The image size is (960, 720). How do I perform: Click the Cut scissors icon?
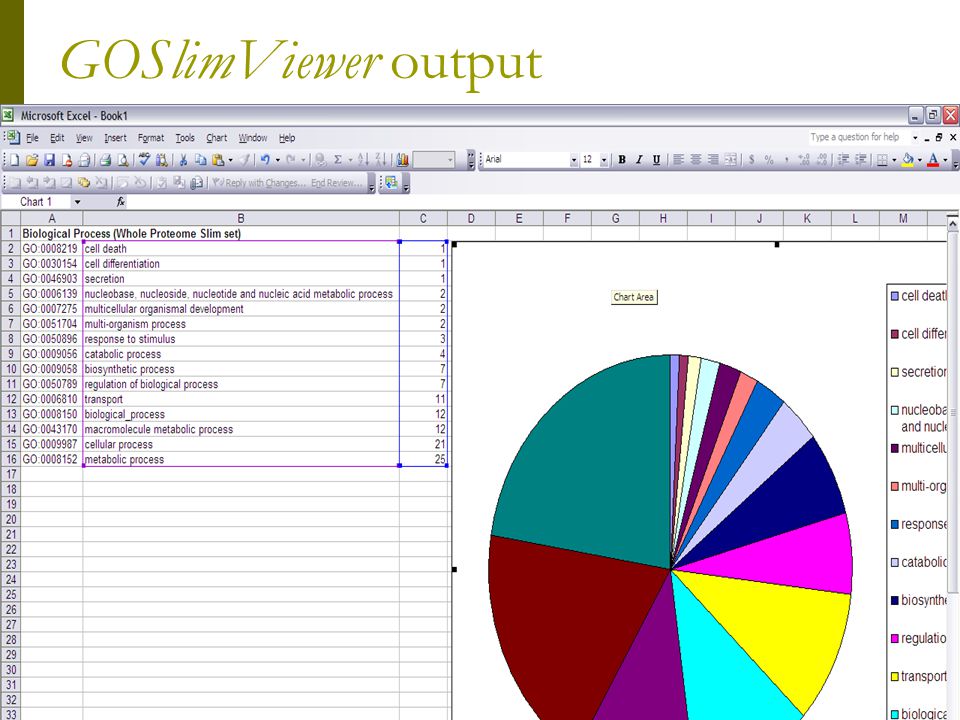[183, 160]
